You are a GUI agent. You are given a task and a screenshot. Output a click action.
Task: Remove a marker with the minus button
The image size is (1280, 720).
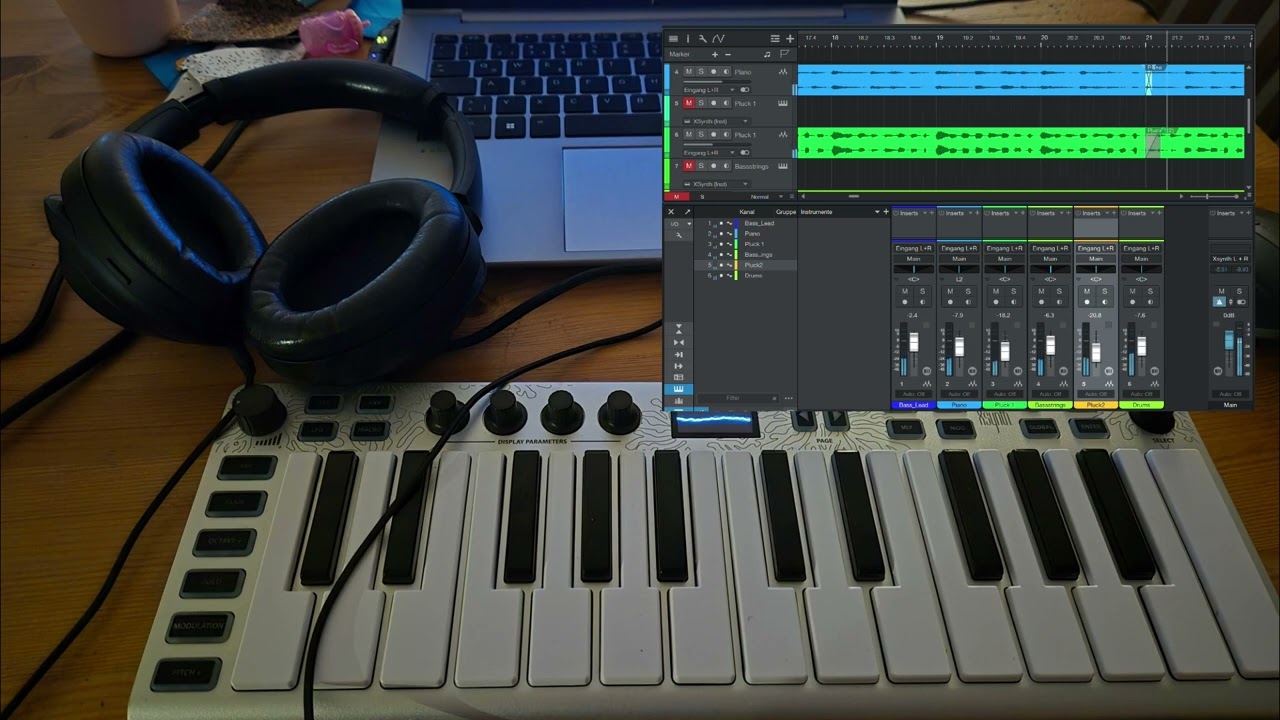[728, 54]
